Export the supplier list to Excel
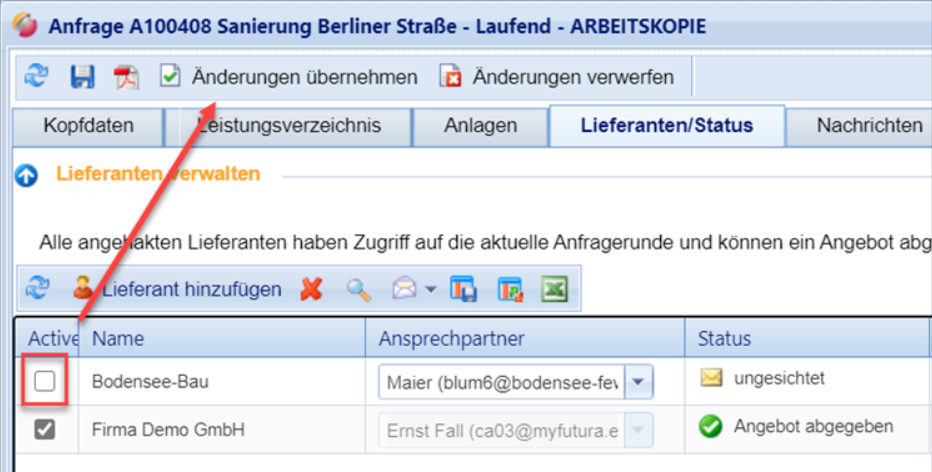This screenshot has height=472, width=932. pyautogui.click(x=554, y=289)
